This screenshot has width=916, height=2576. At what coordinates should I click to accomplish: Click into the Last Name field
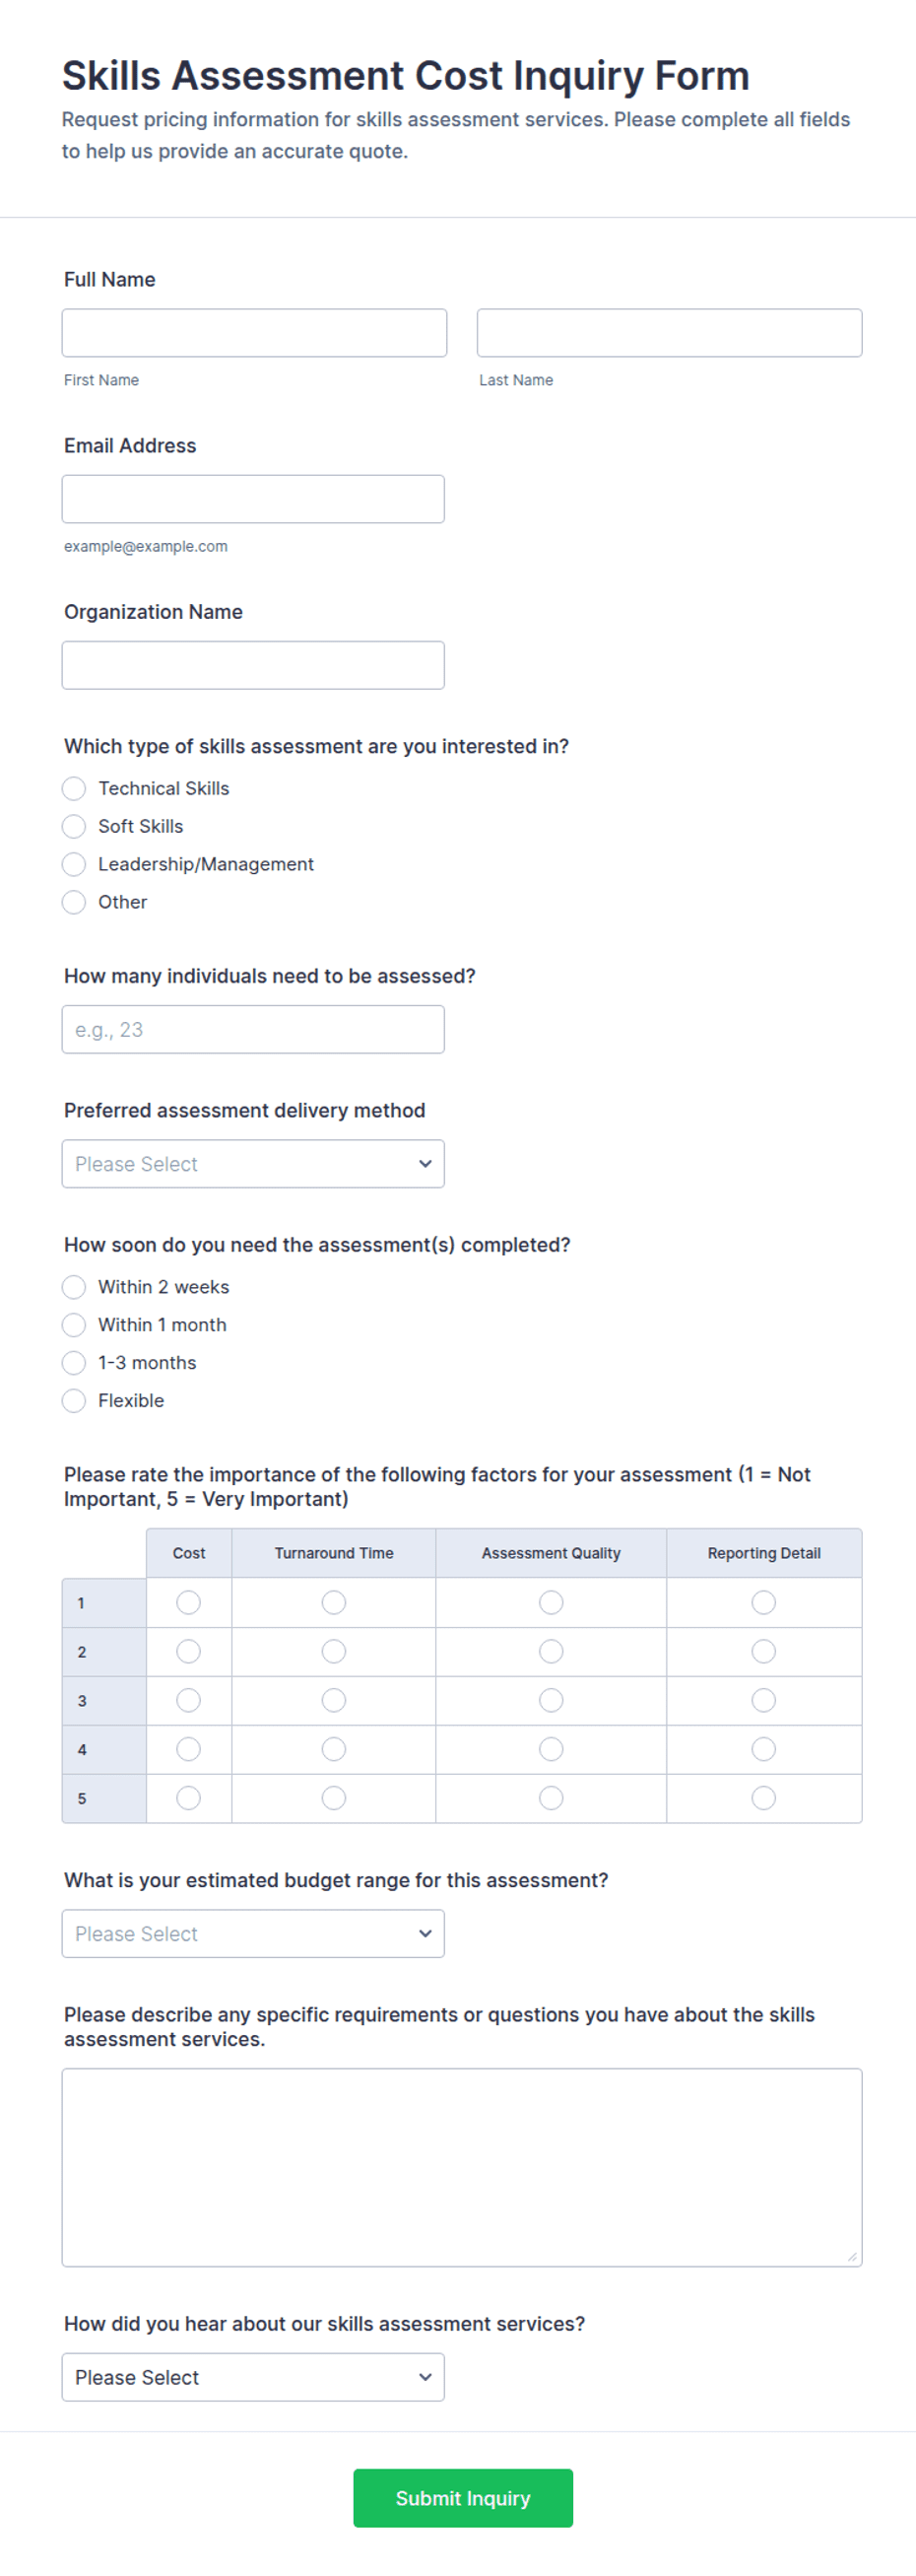[669, 333]
